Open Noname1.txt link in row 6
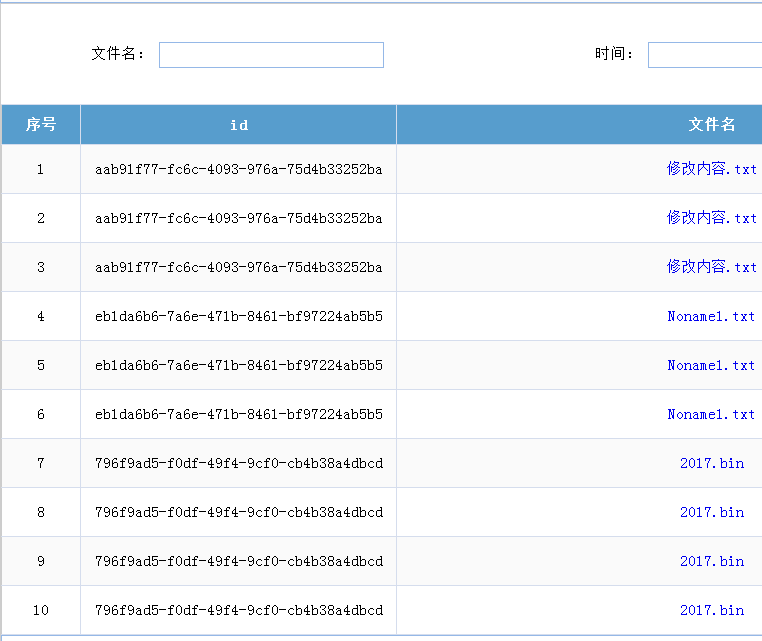762x641 pixels. [x=711, y=414]
